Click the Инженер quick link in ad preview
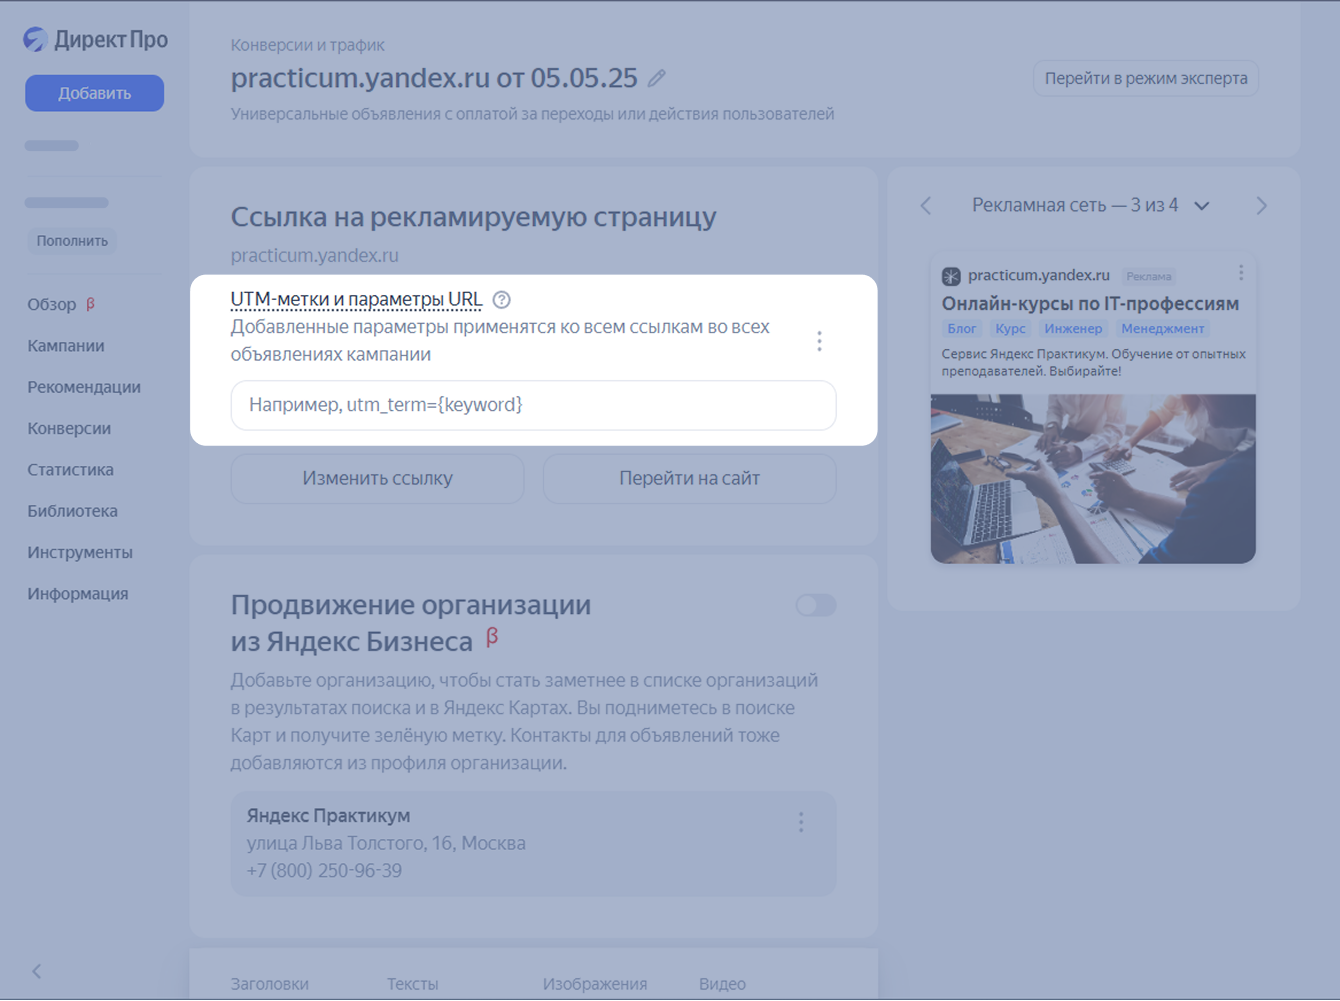The height and width of the screenshot is (1001, 1340). [1073, 328]
